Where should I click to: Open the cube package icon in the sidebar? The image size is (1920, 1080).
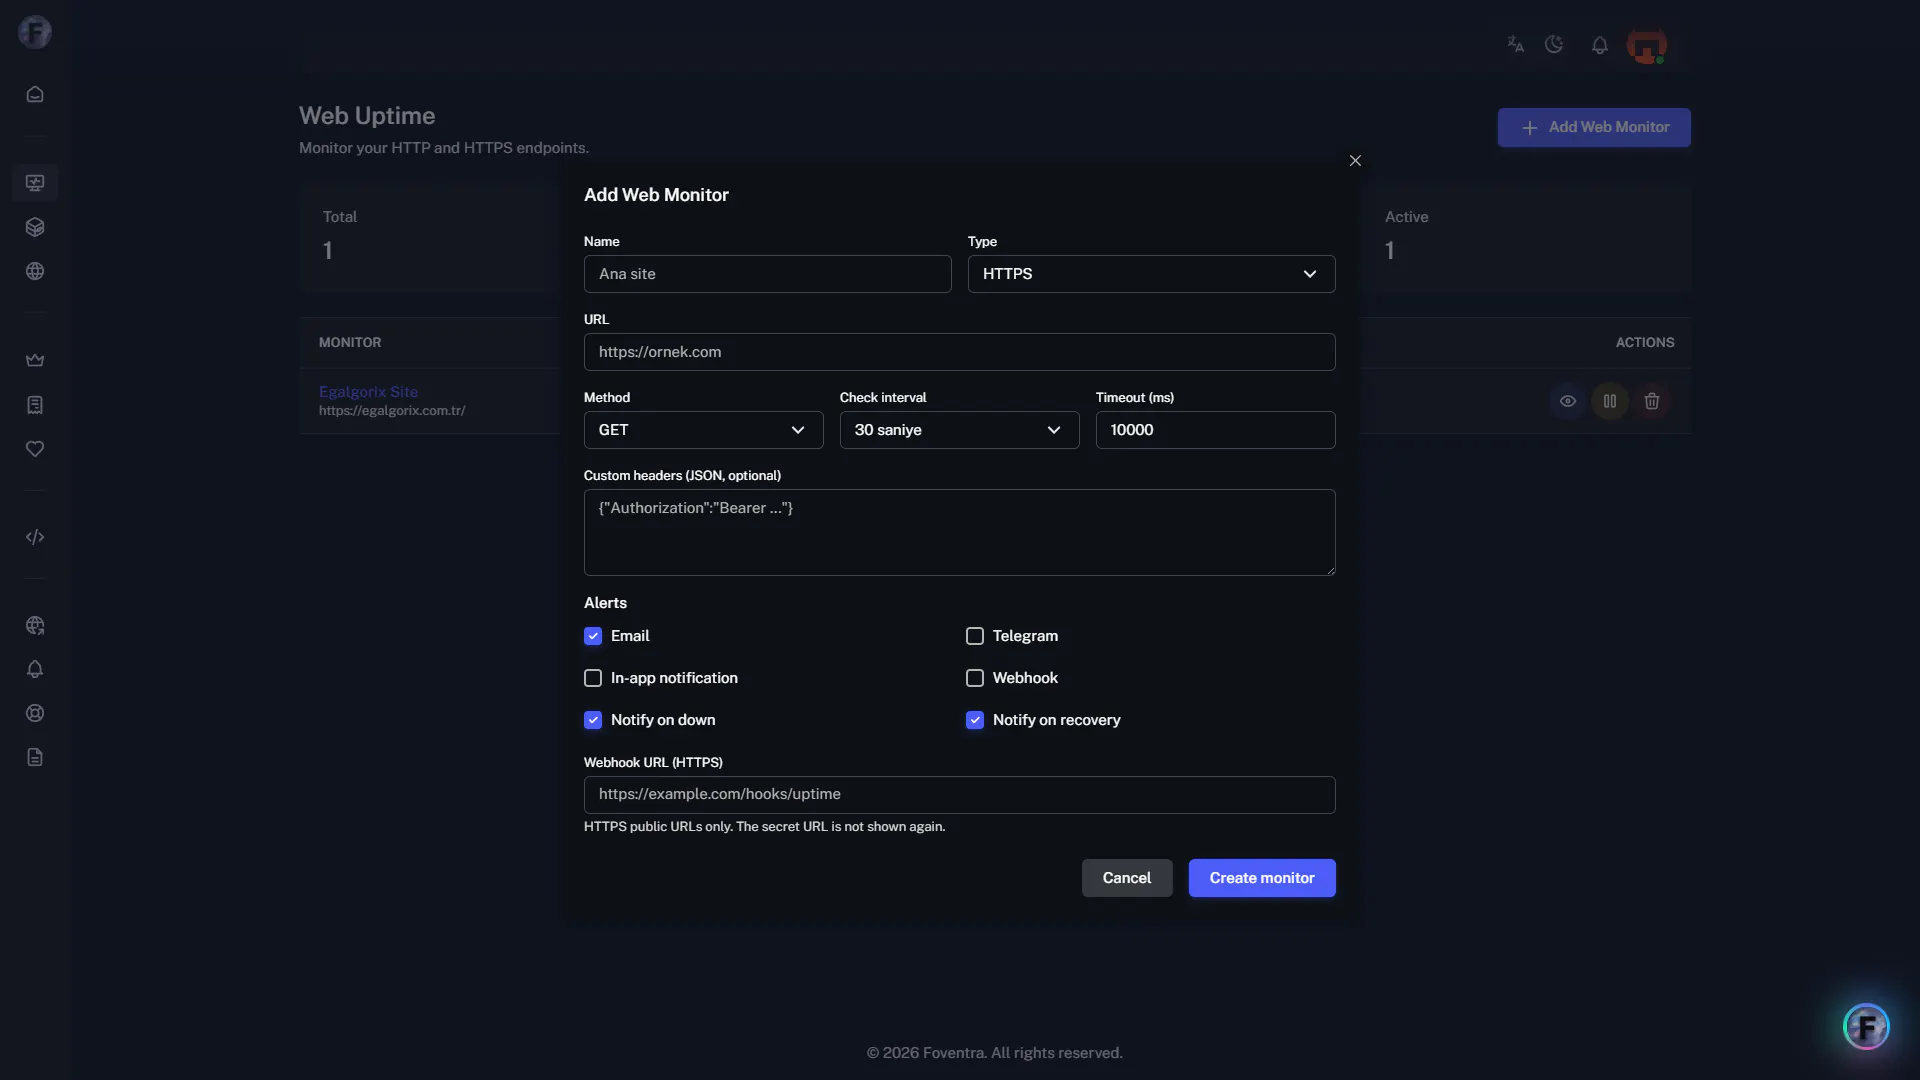[35, 227]
